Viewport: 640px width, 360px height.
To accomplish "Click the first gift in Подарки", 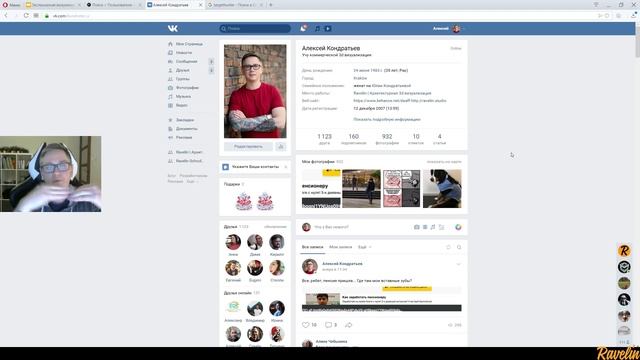I will click(244, 201).
